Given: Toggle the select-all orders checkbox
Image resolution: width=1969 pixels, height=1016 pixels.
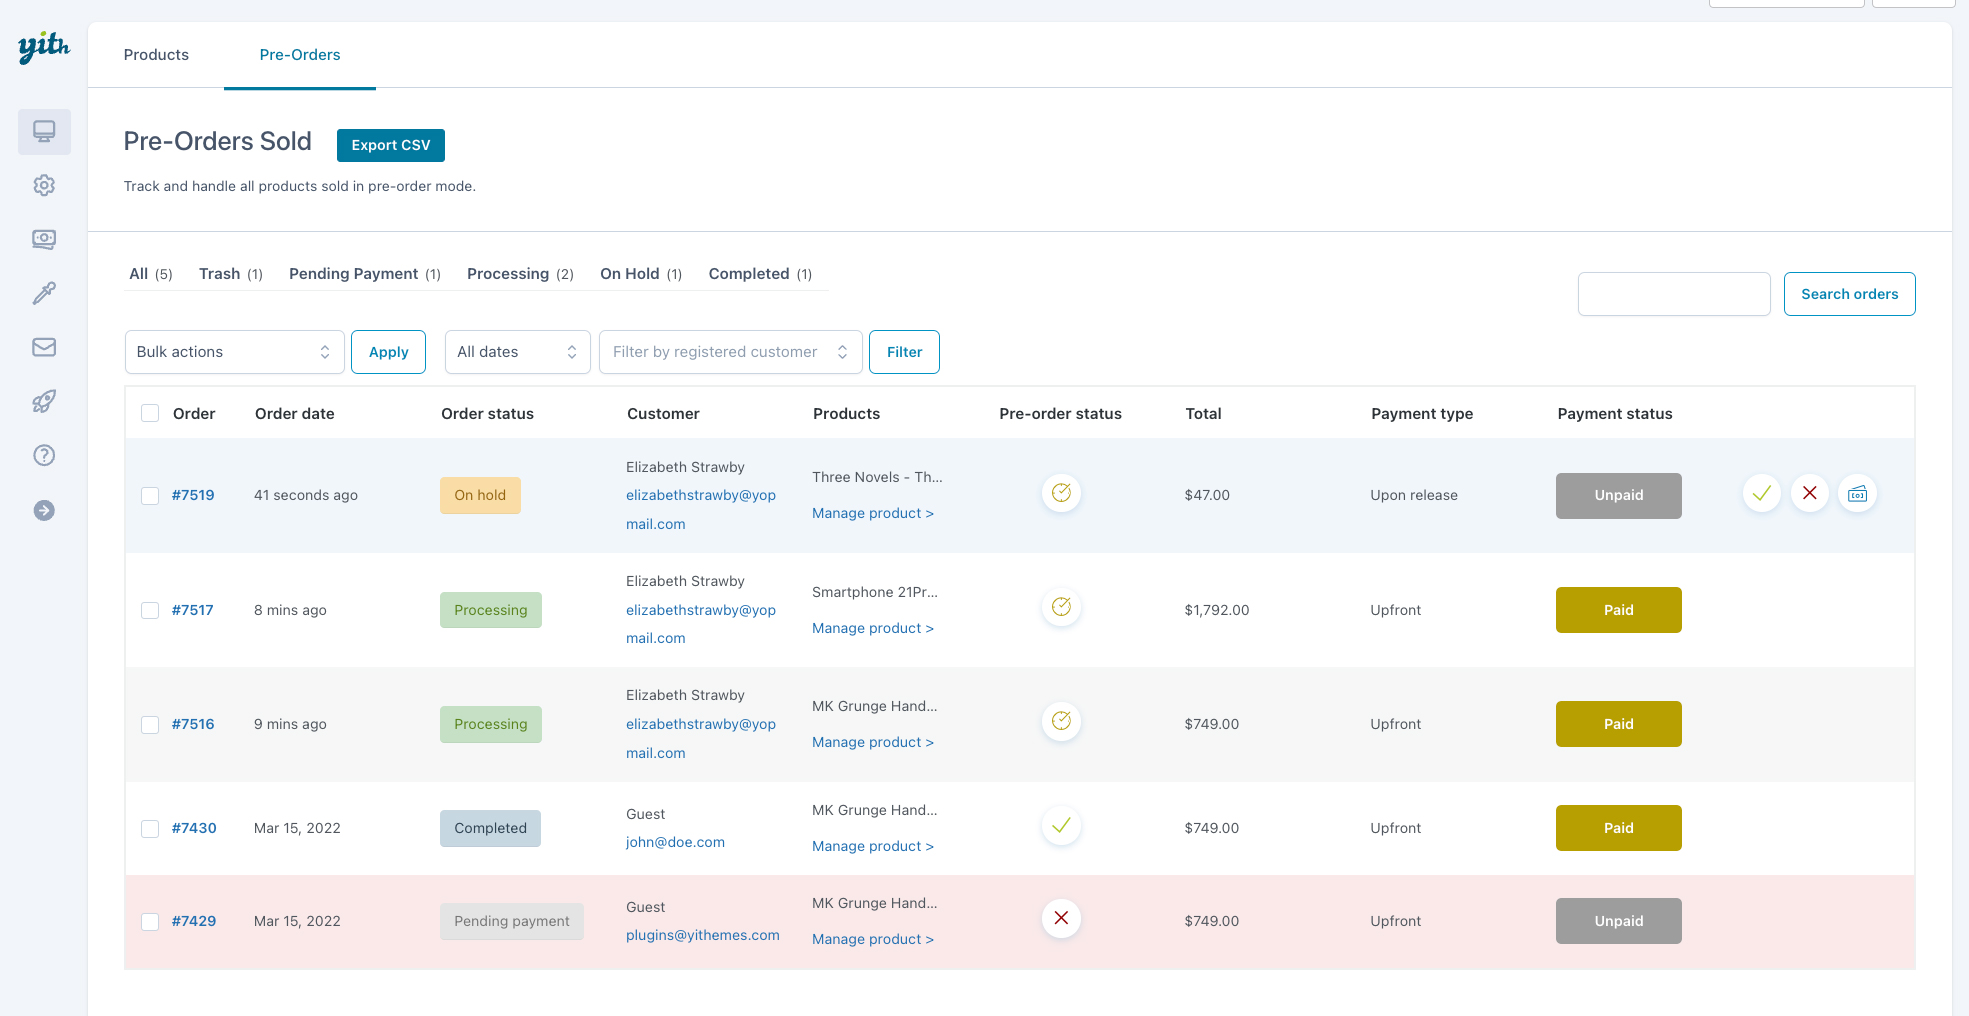Looking at the screenshot, I should pyautogui.click(x=150, y=414).
